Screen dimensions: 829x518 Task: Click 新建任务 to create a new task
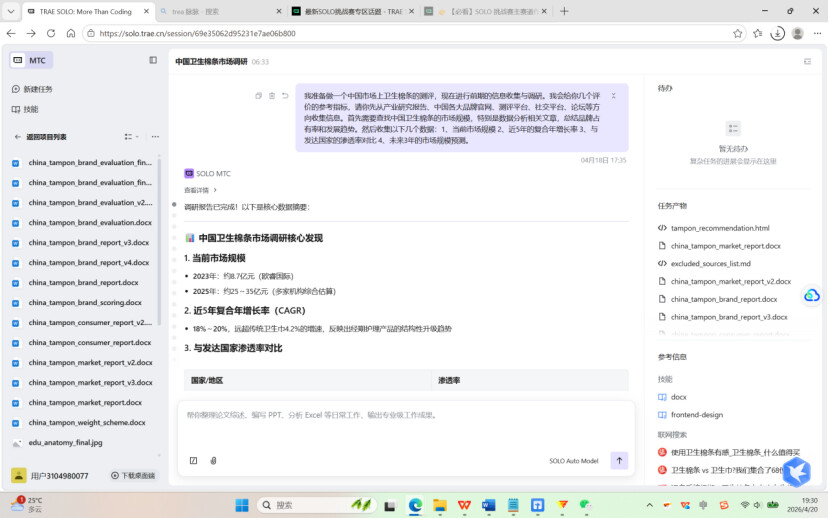click(x=38, y=89)
